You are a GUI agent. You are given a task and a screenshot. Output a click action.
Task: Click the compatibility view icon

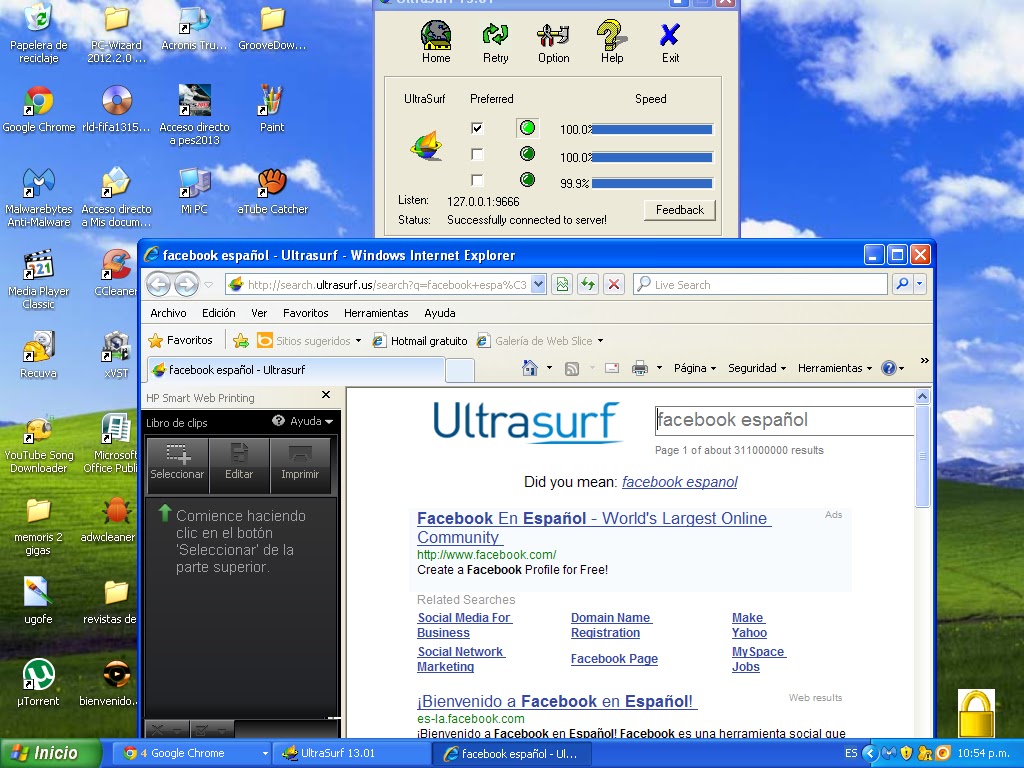[x=562, y=284]
